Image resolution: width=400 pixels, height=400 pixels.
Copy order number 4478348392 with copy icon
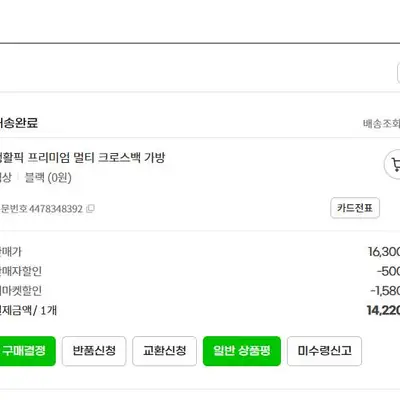click(x=90, y=209)
